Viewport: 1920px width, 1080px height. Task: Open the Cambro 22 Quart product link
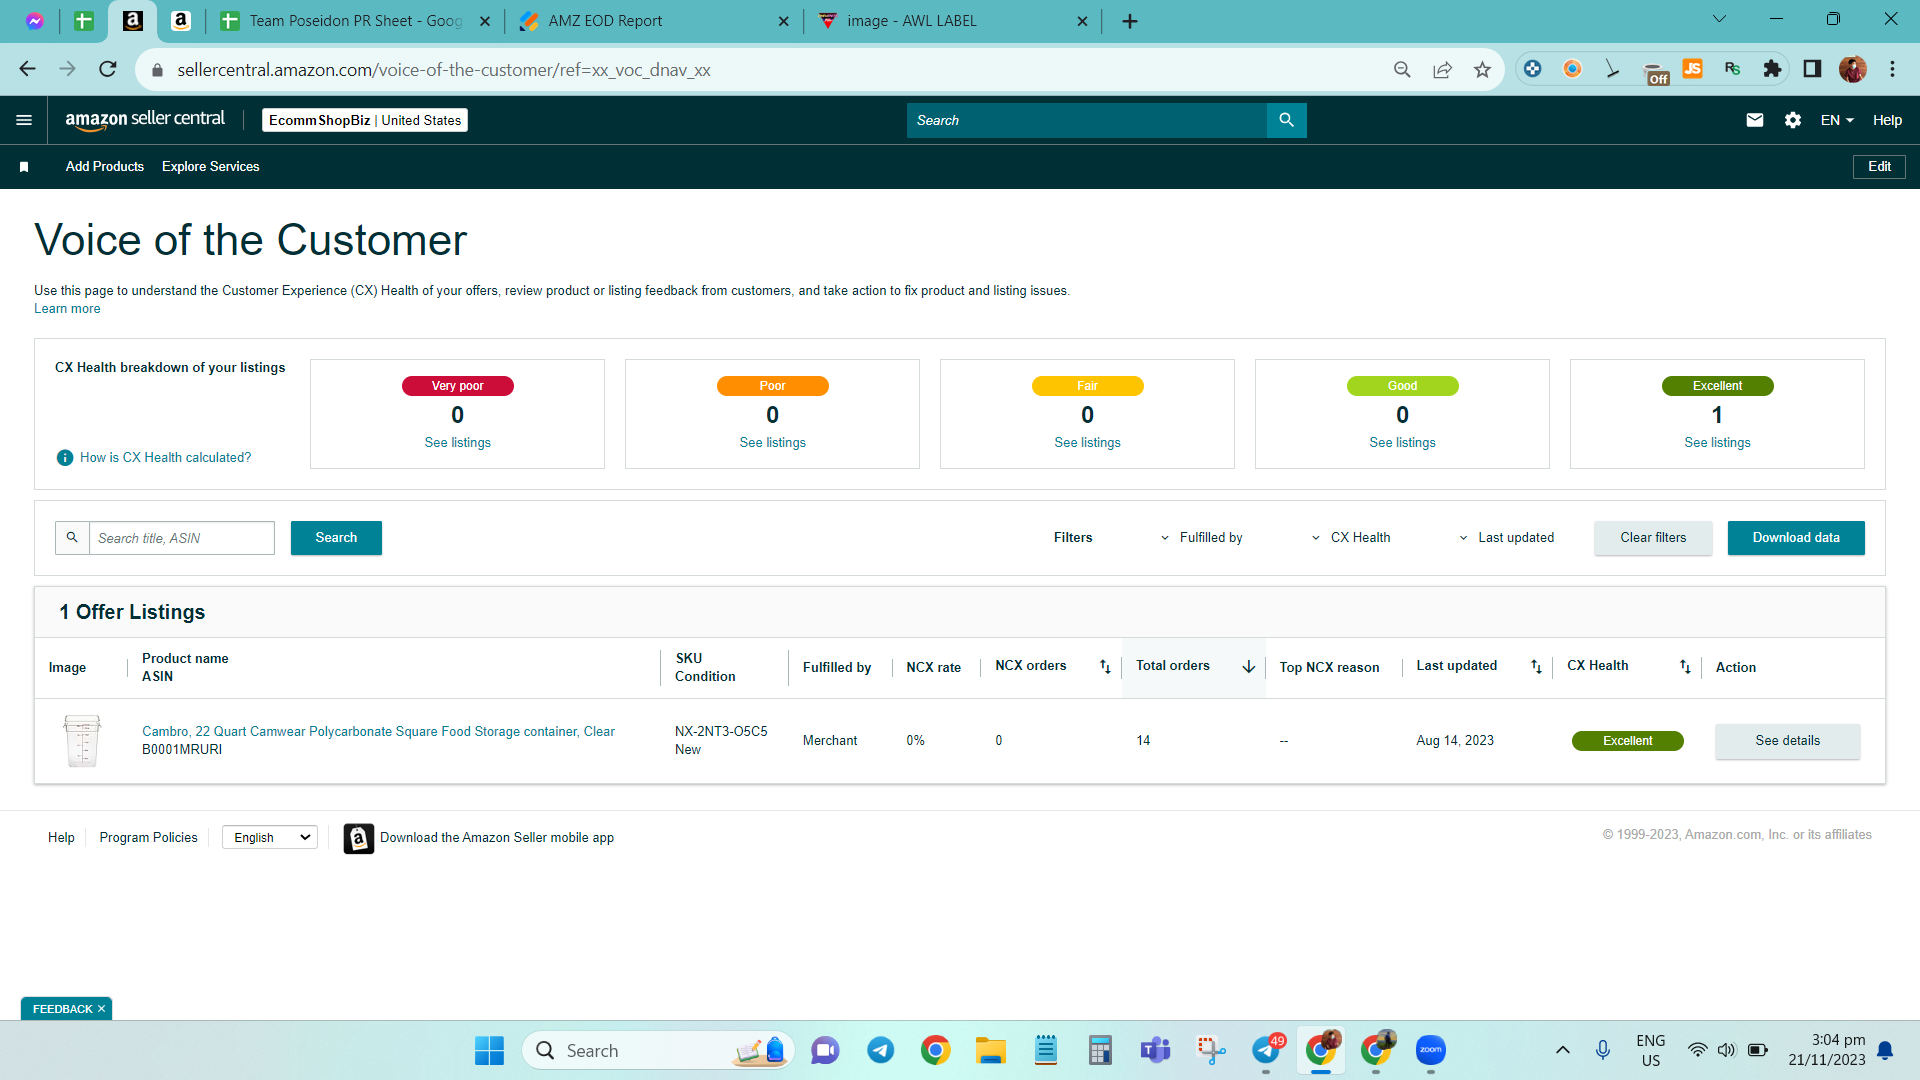378,732
